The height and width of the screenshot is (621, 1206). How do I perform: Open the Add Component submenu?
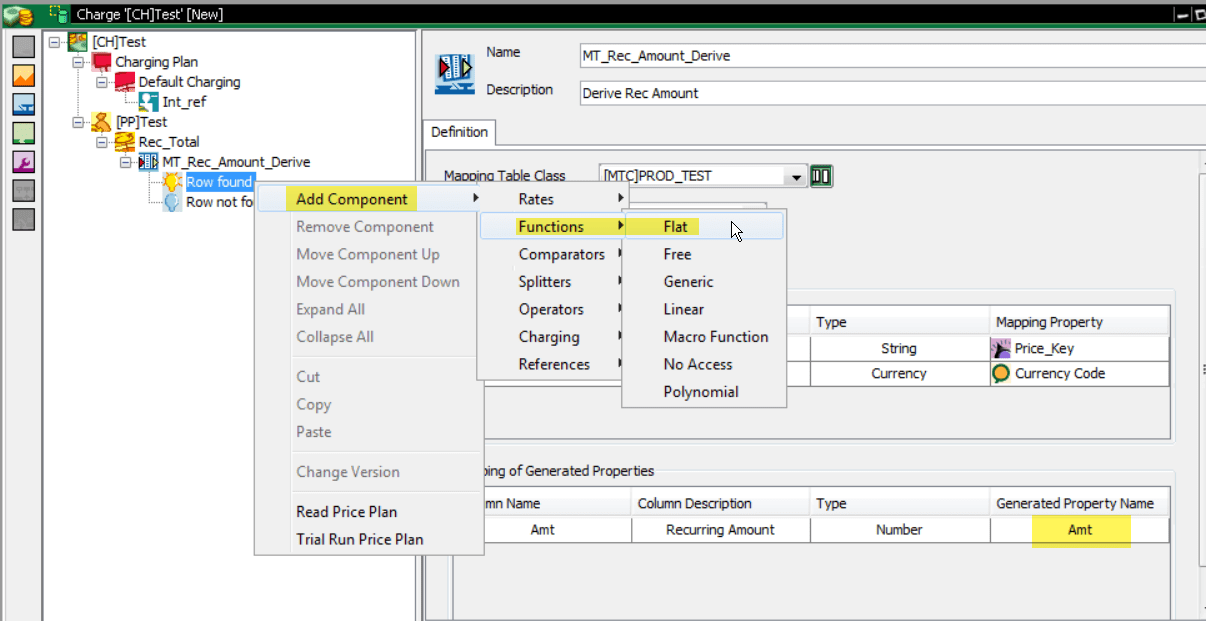(x=369, y=199)
